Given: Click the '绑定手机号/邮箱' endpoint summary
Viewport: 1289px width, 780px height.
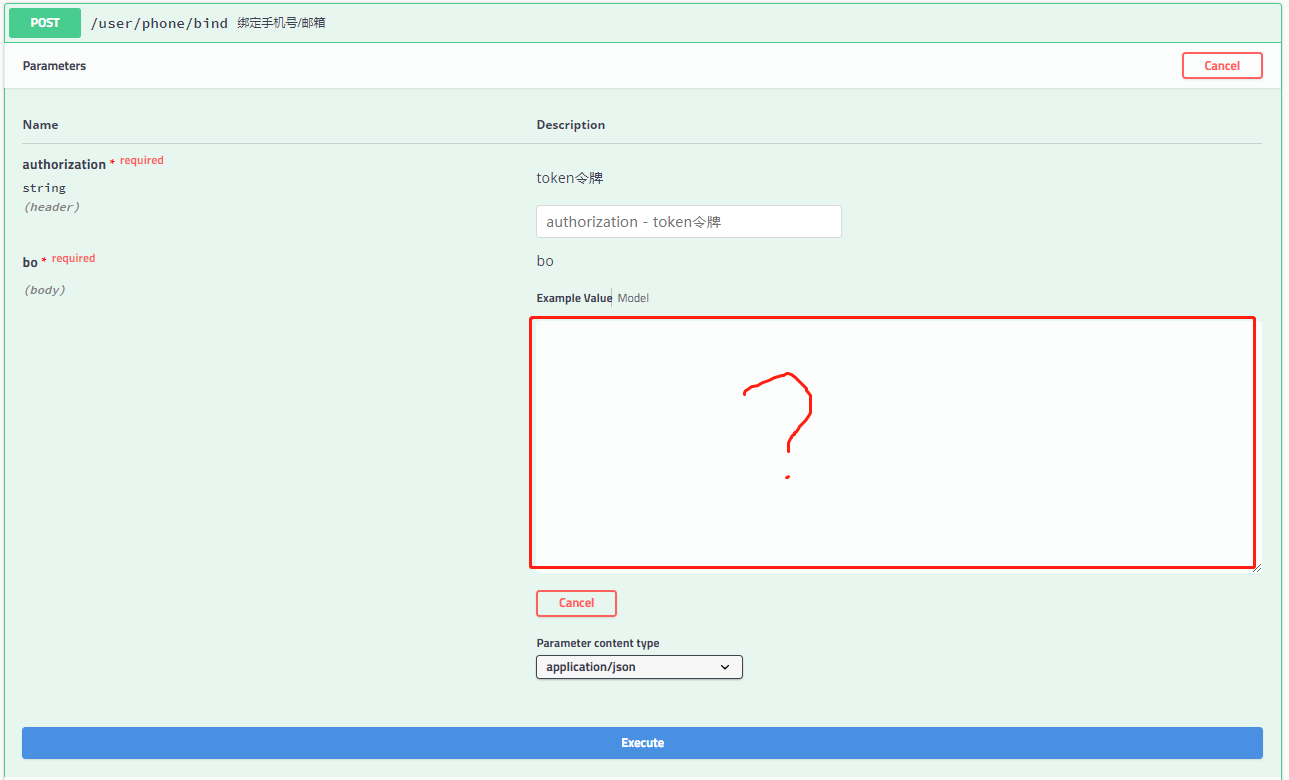Looking at the screenshot, I should pos(281,22).
